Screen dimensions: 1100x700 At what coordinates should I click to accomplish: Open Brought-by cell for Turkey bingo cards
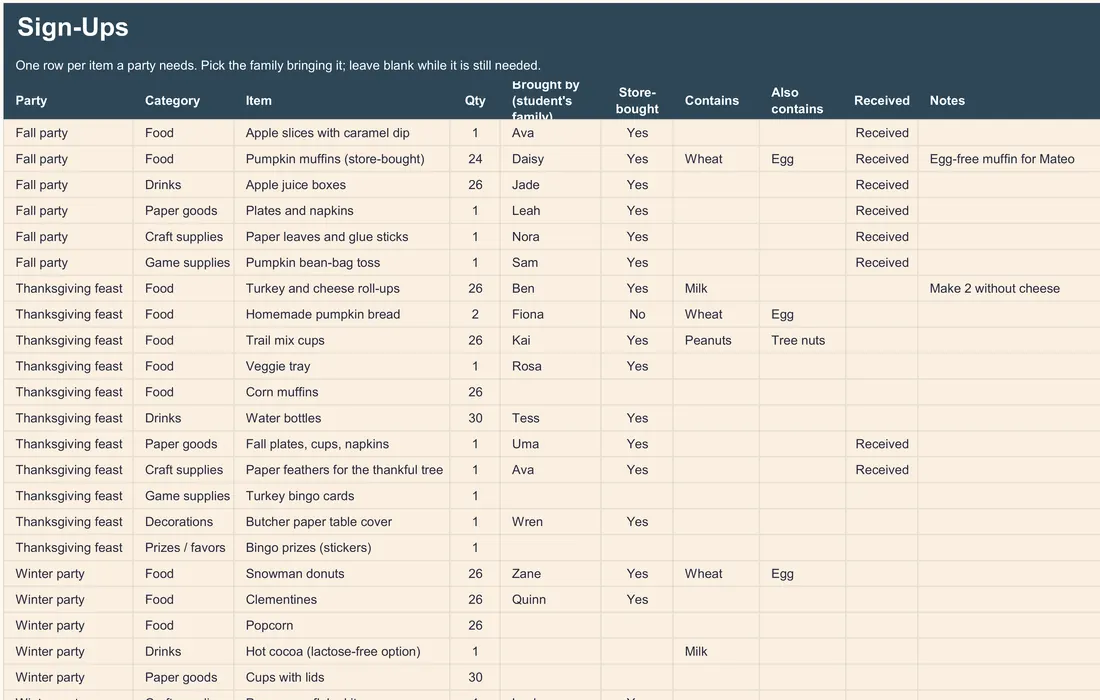tap(550, 496)
